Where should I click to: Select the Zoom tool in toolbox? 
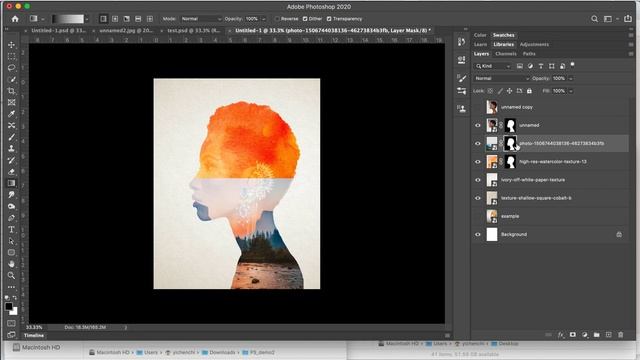pos(11,276)
